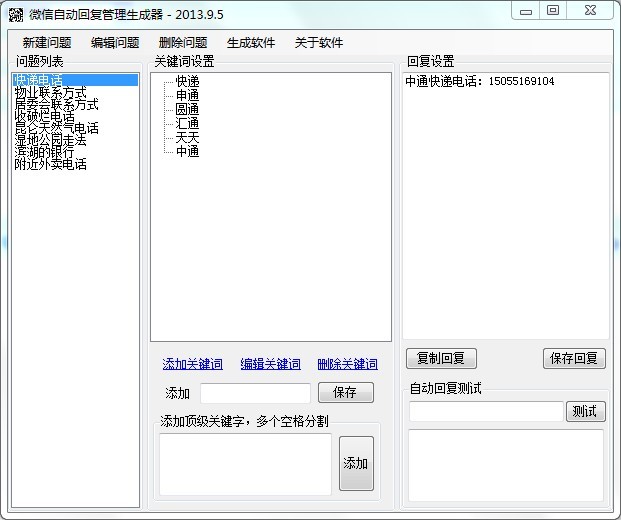Image resolution: width=621 pixels, height=520 pixels.
Task: Close the window
Action: click(590, 11)
